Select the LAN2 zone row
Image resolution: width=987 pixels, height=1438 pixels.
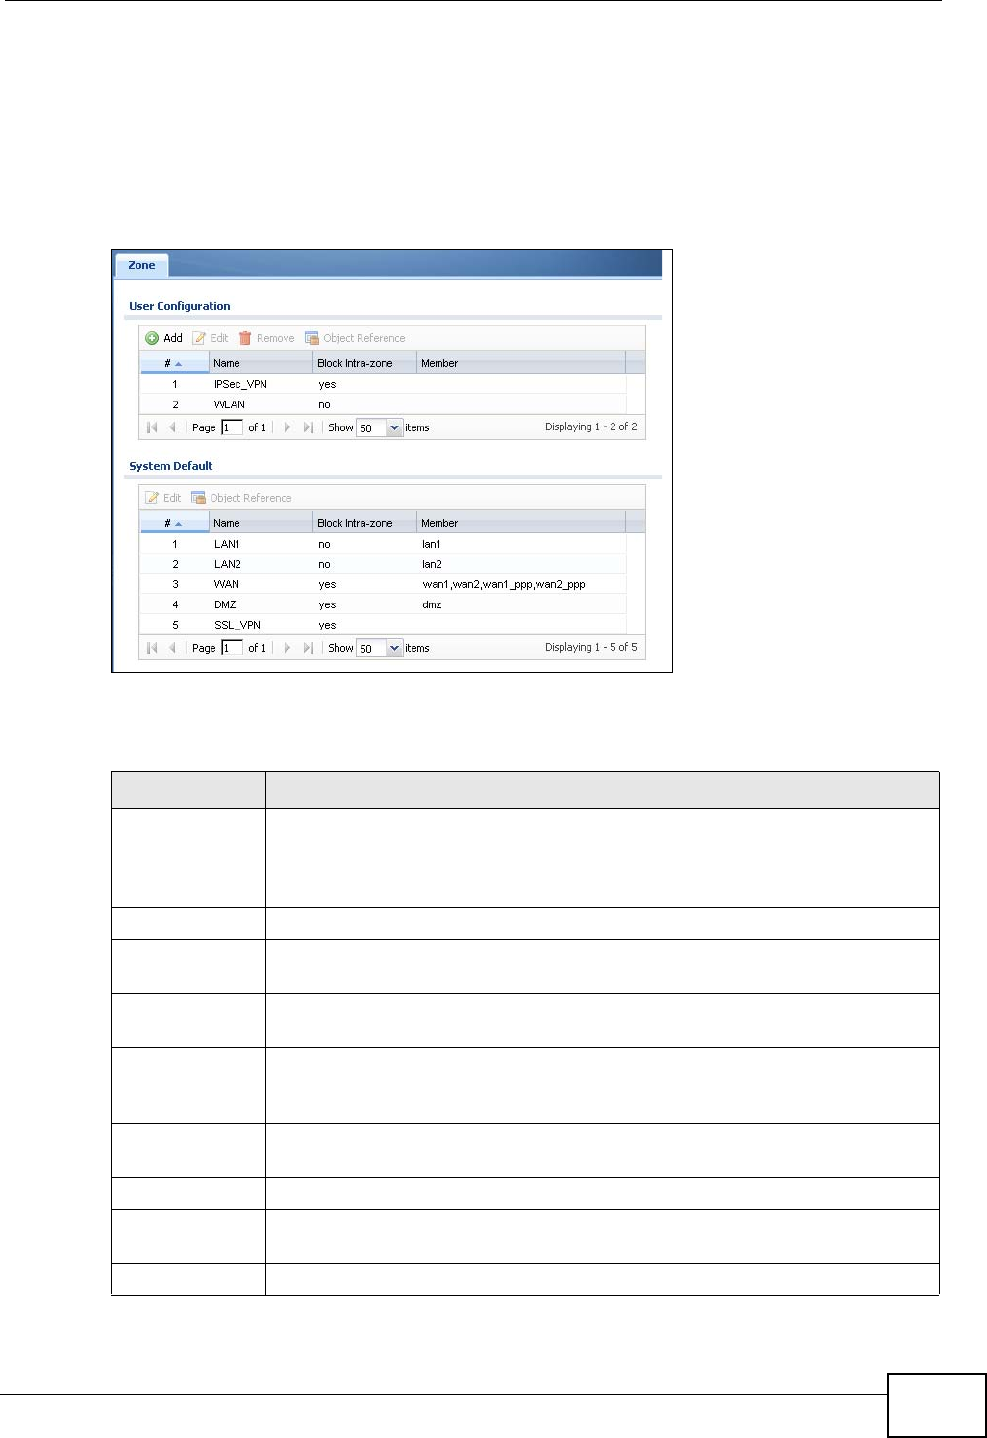click(383, 564)
